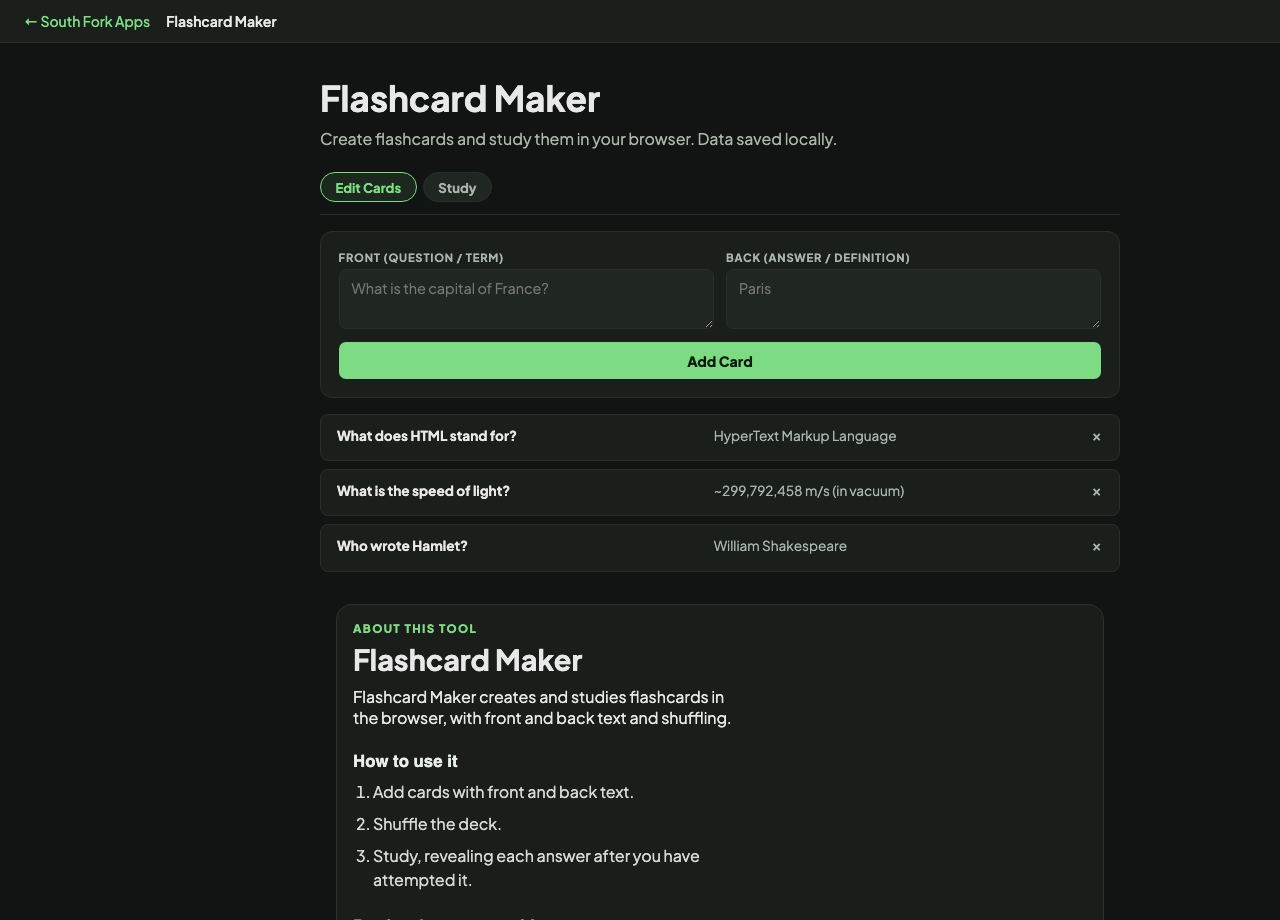Delete the 'What does HTML stand for?' card

tap(1096, 437)
